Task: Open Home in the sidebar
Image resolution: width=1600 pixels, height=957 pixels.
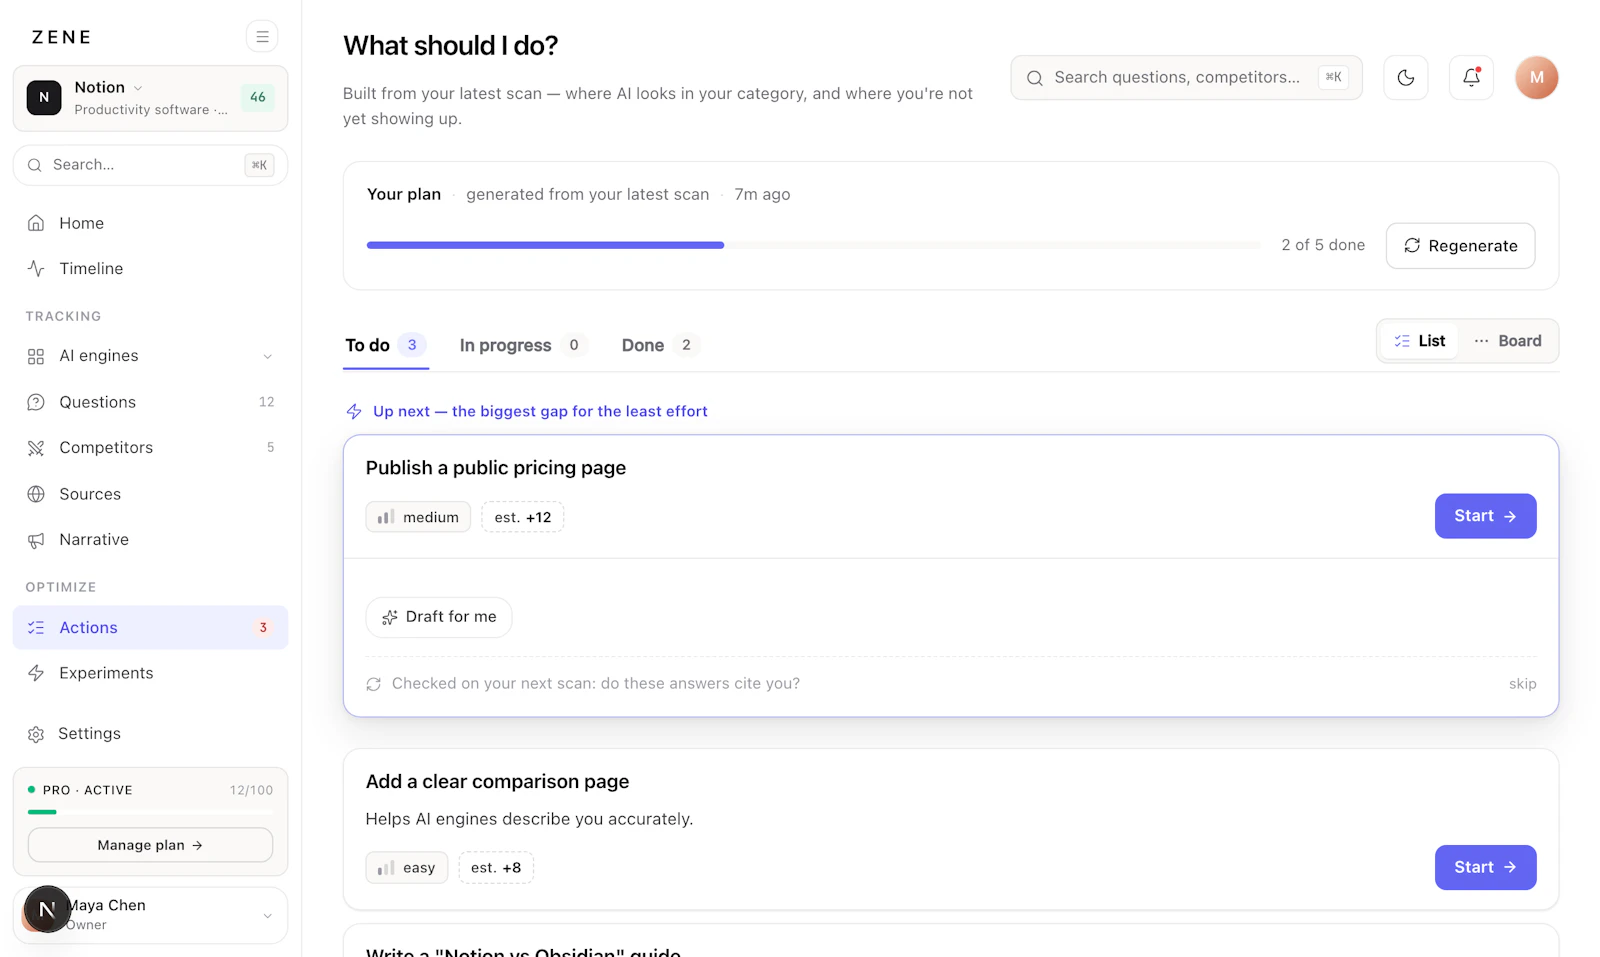Action: pos(150,223)
